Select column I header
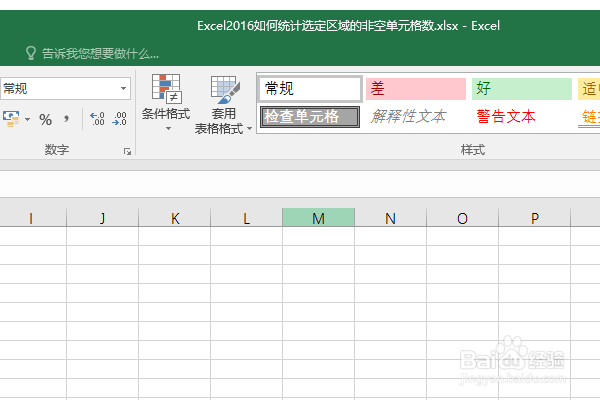Viewport: 600px width, 400px height. (33, 217)
